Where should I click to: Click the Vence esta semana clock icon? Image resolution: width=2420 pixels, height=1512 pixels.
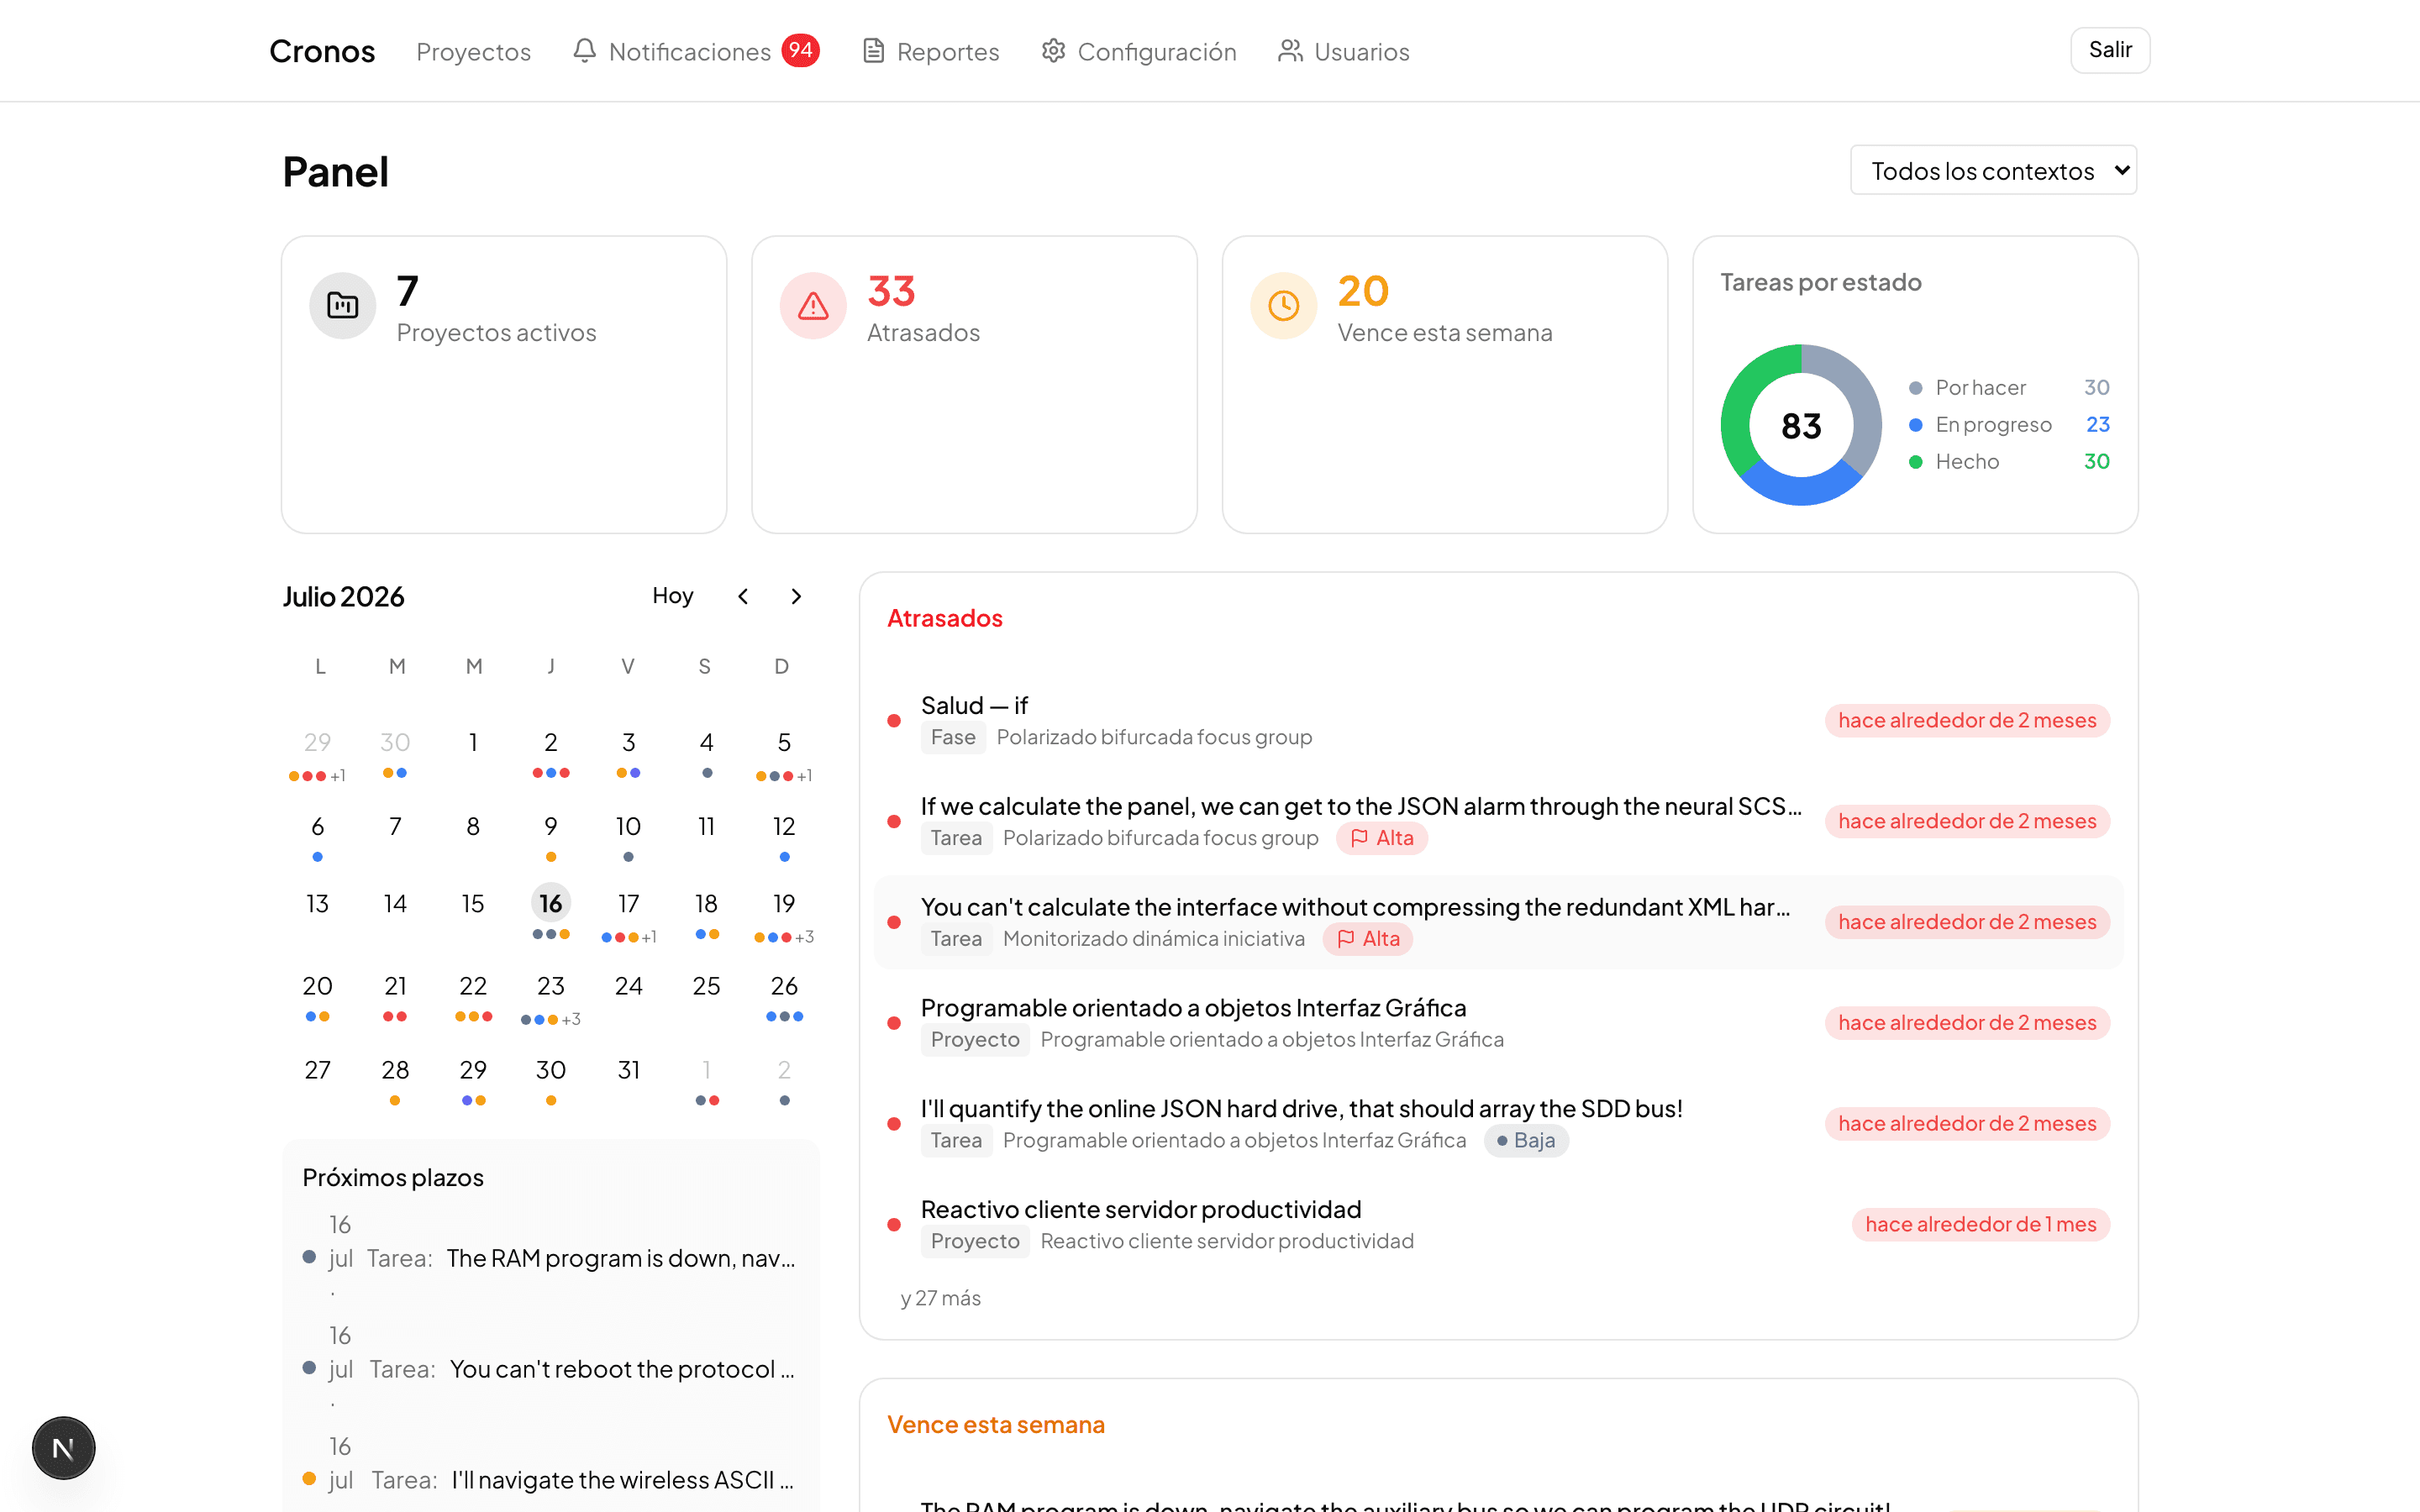(1283, 305)
